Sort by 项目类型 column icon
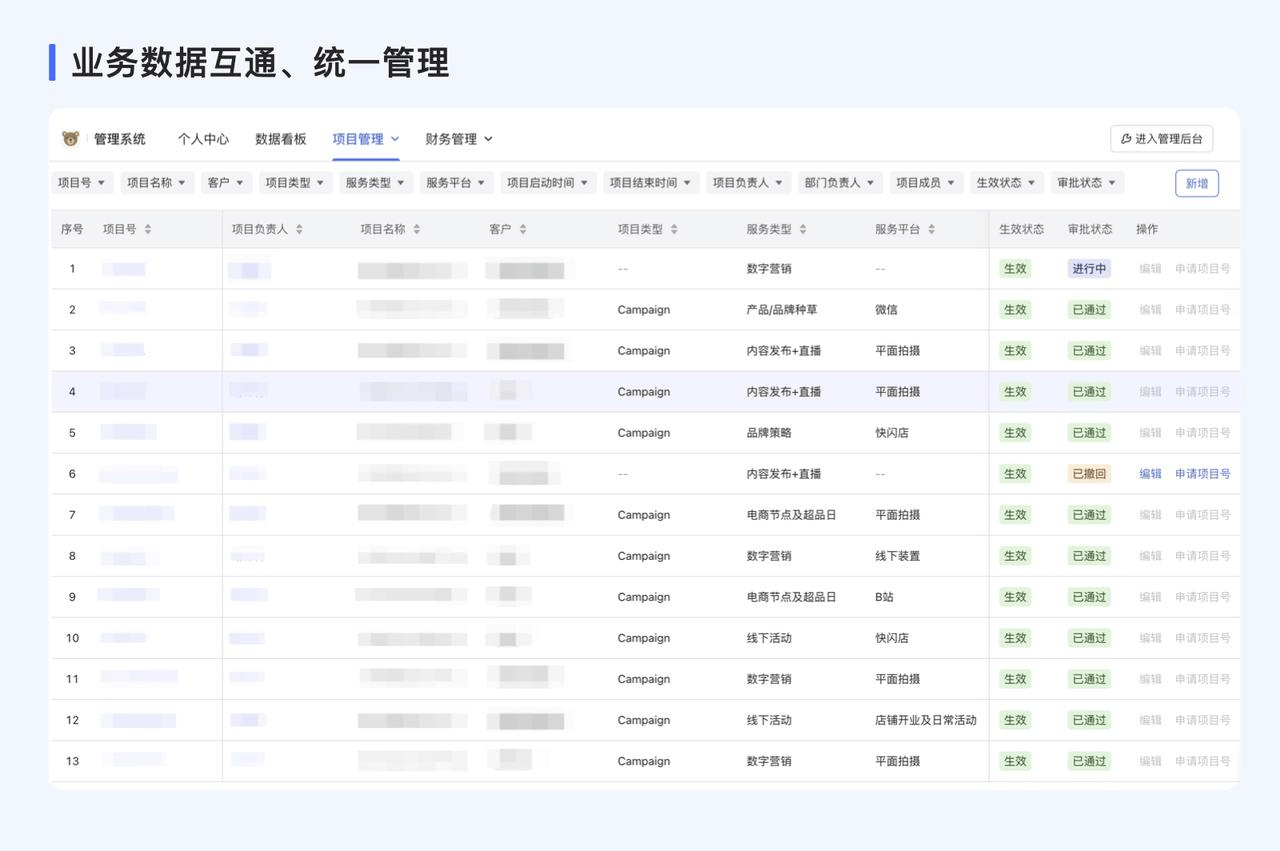The width and height of the screenshot is (1280, 851). [x=674, y=229]
